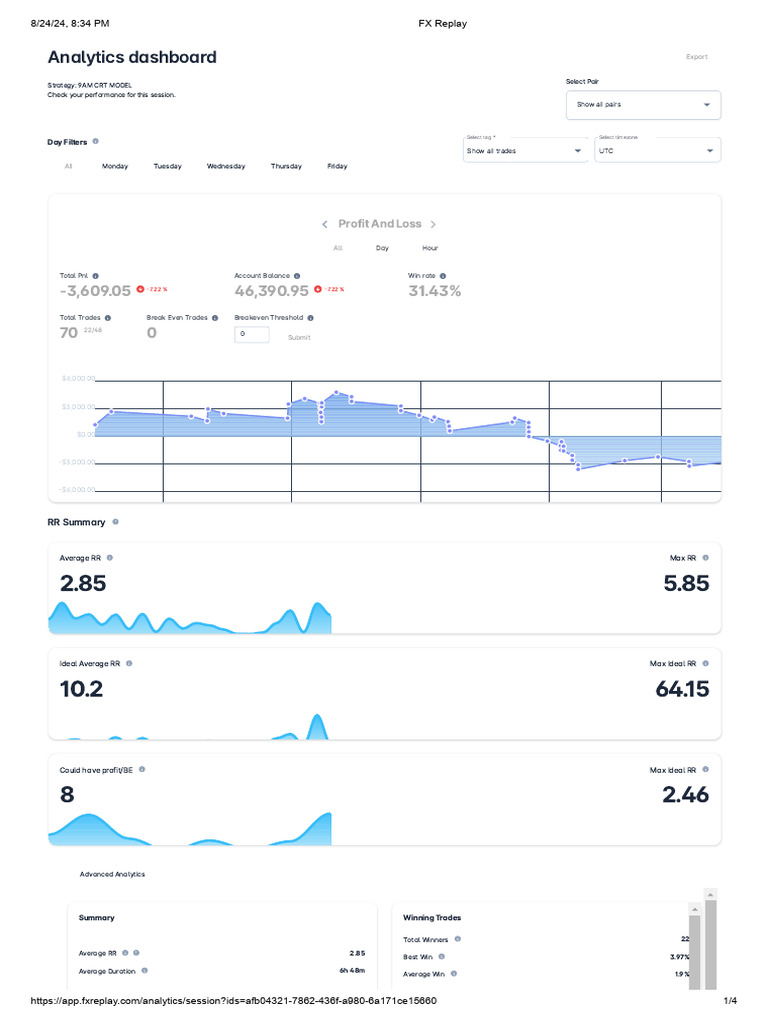Image resolution: width=768 pixels, height=1024 pixels.
Task: Open the UTC timezone dropdown
Action: pos(656,151)
